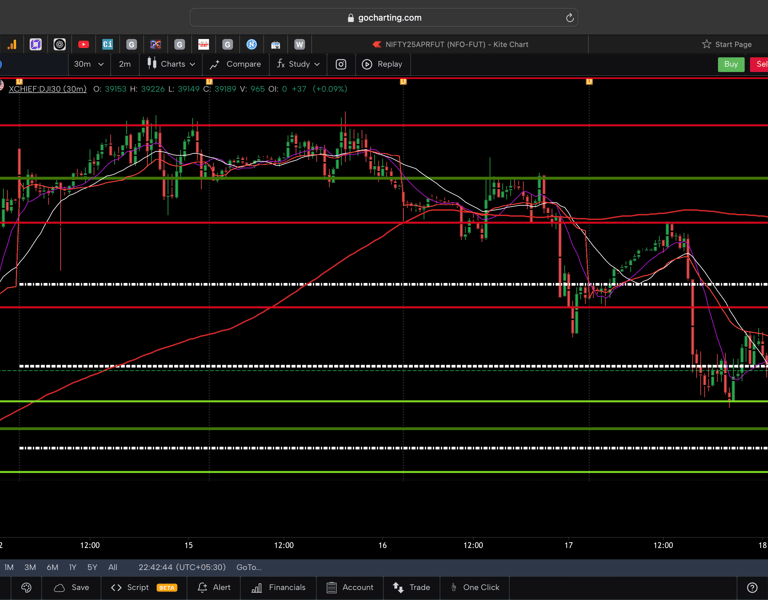This screenshot has width=768, height=600.
Task: Click the Replay label in chart toolbar
Action: coord(390,64)
